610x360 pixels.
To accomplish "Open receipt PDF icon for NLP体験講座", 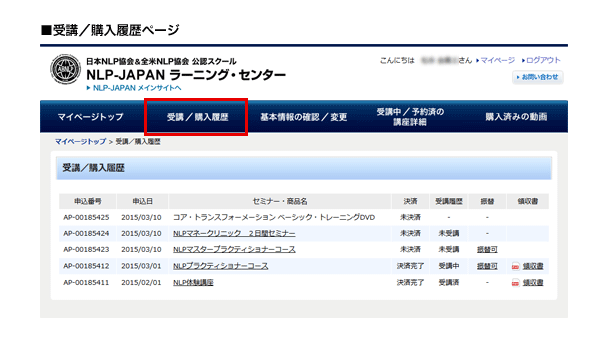I will click(x=515, y=283).
